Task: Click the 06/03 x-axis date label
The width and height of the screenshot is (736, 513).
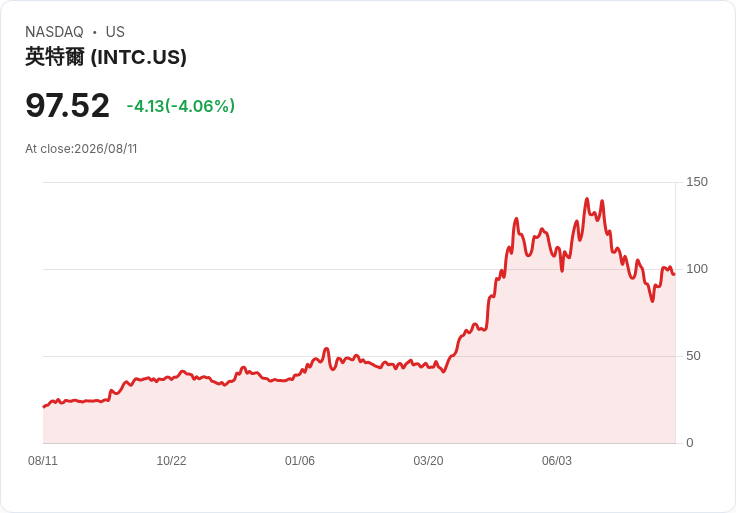Action: (557, 461)
